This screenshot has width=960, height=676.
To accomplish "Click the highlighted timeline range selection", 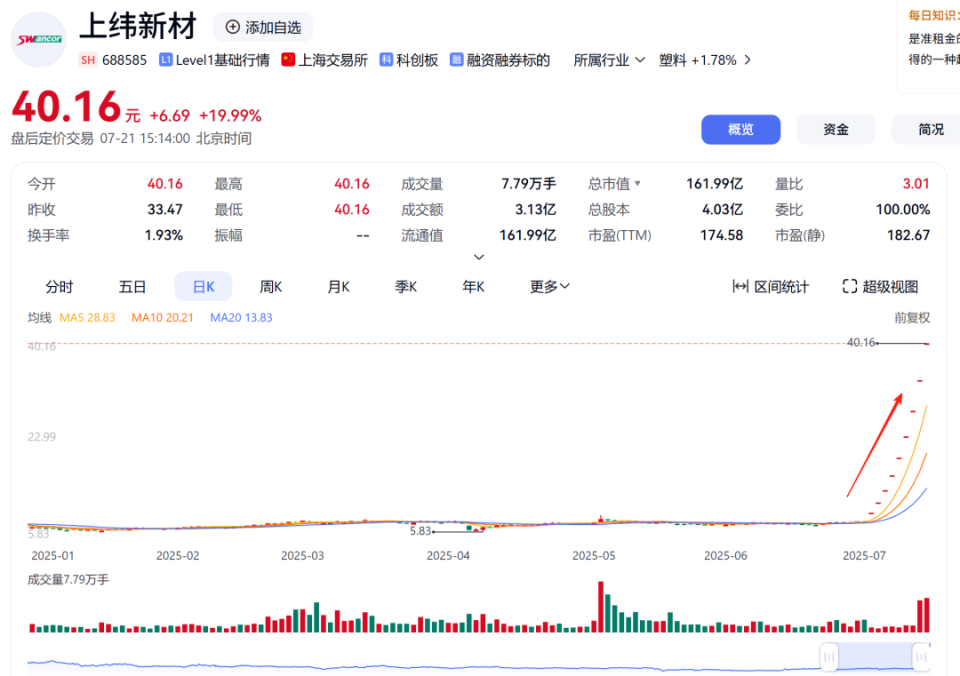I will (x=875, y=657).
